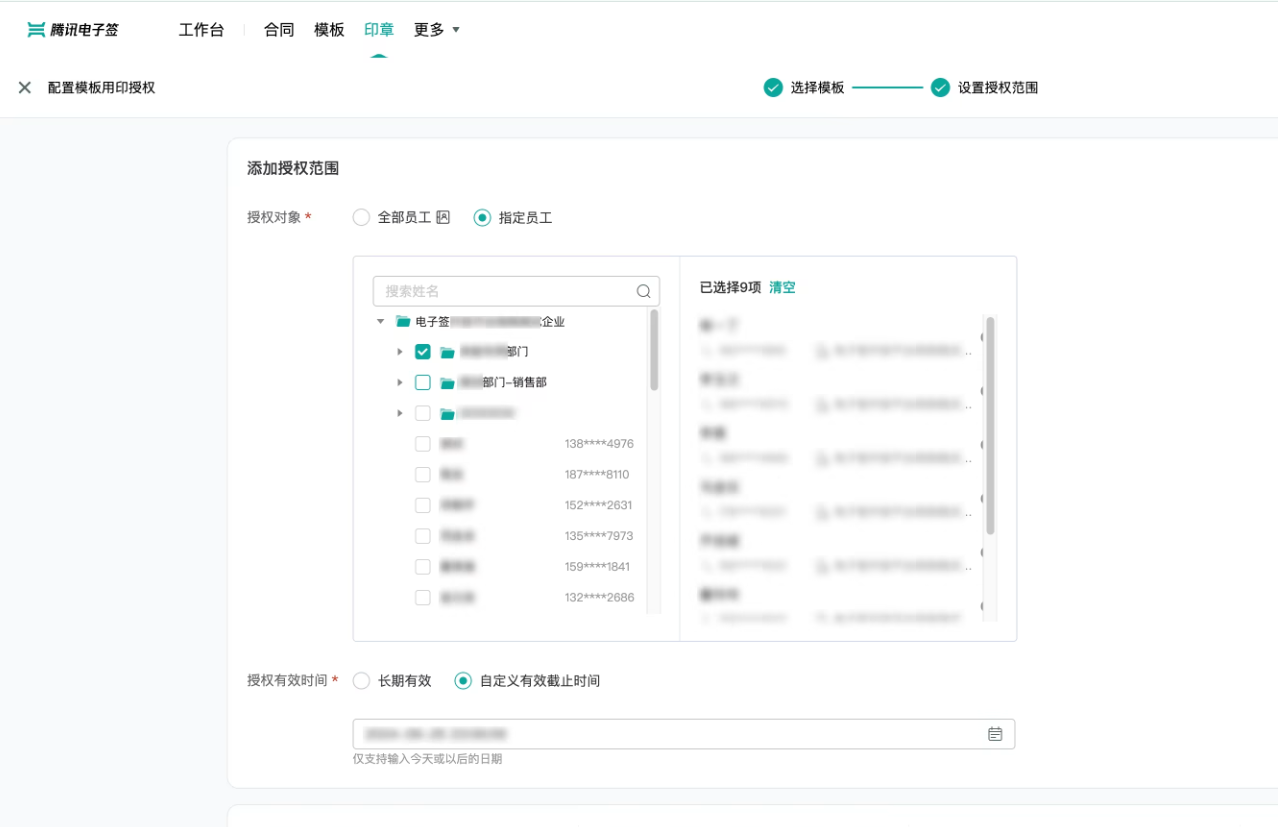Viewport: 1278px width, 827px height.
Task: Open the 更多 dropdown menu
Action: (436, 30)
